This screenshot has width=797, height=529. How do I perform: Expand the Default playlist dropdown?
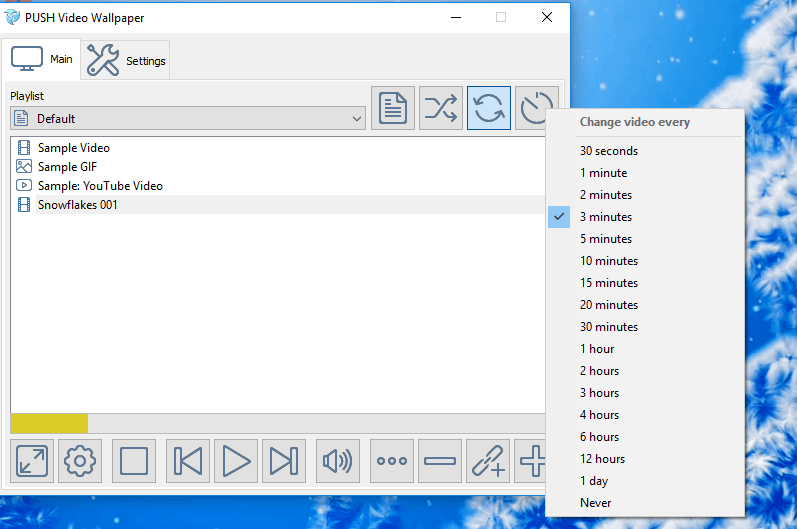(x=188, y=118)
